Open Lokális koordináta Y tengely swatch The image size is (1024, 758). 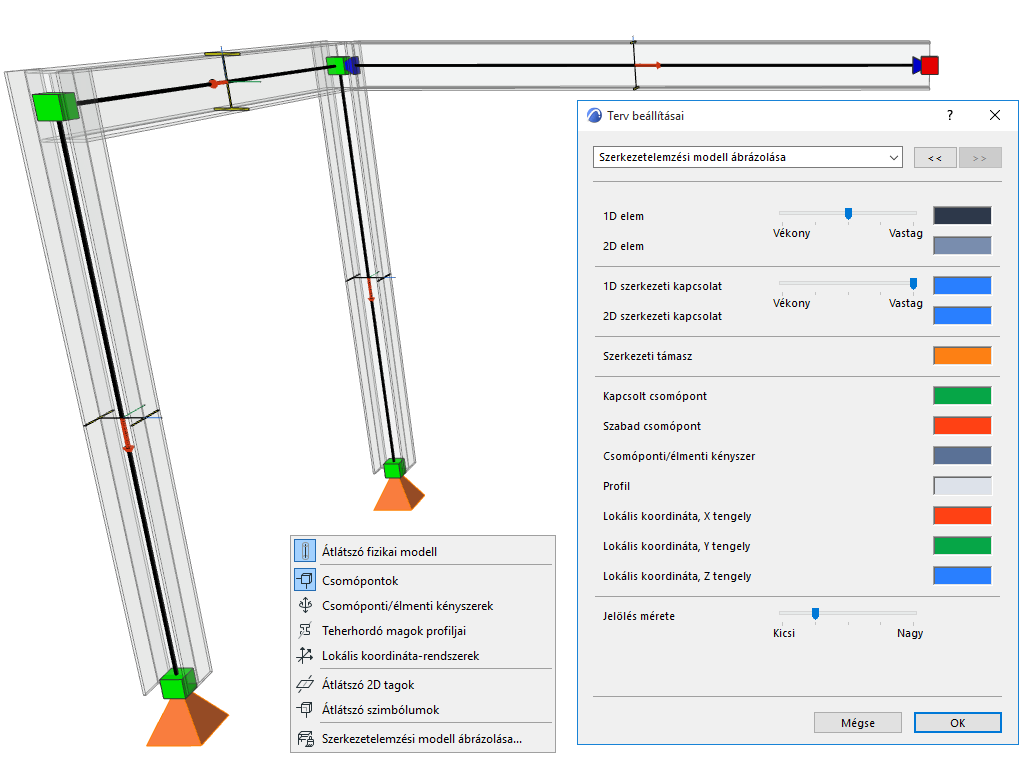point(962,545)
